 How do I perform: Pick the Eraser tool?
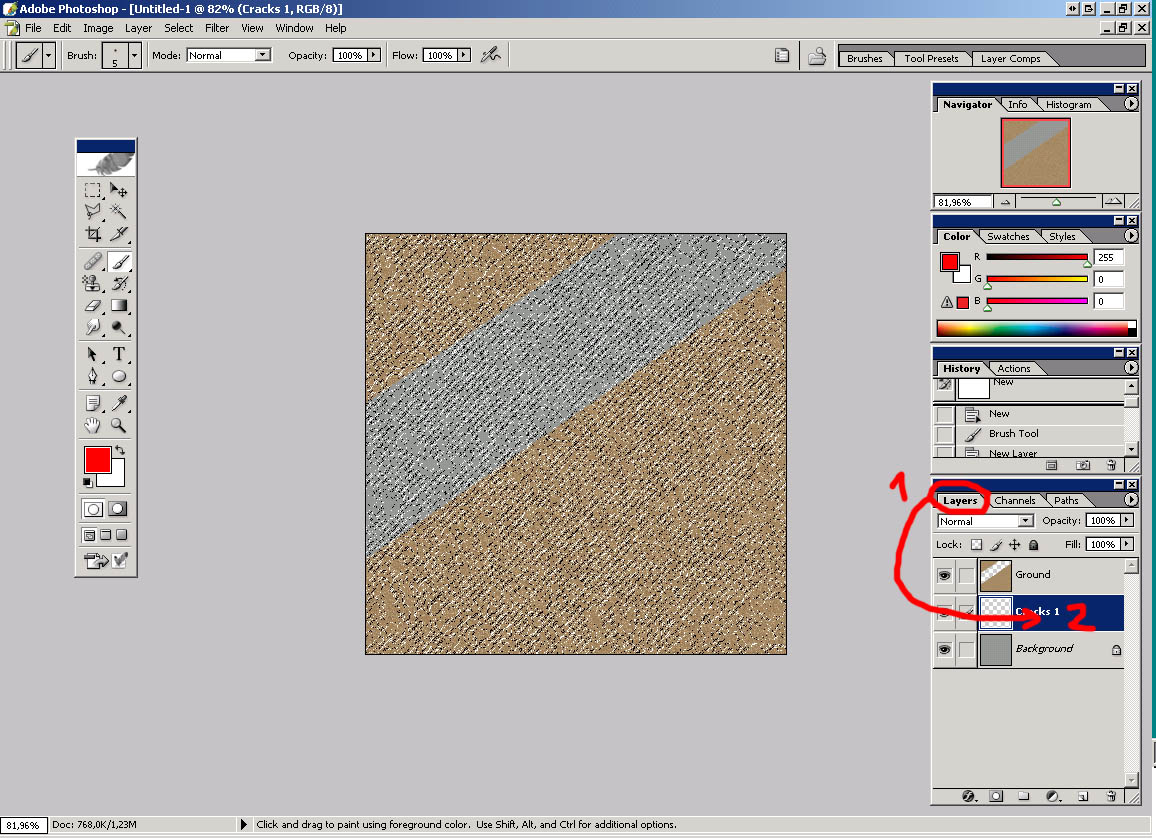[93, 305]
